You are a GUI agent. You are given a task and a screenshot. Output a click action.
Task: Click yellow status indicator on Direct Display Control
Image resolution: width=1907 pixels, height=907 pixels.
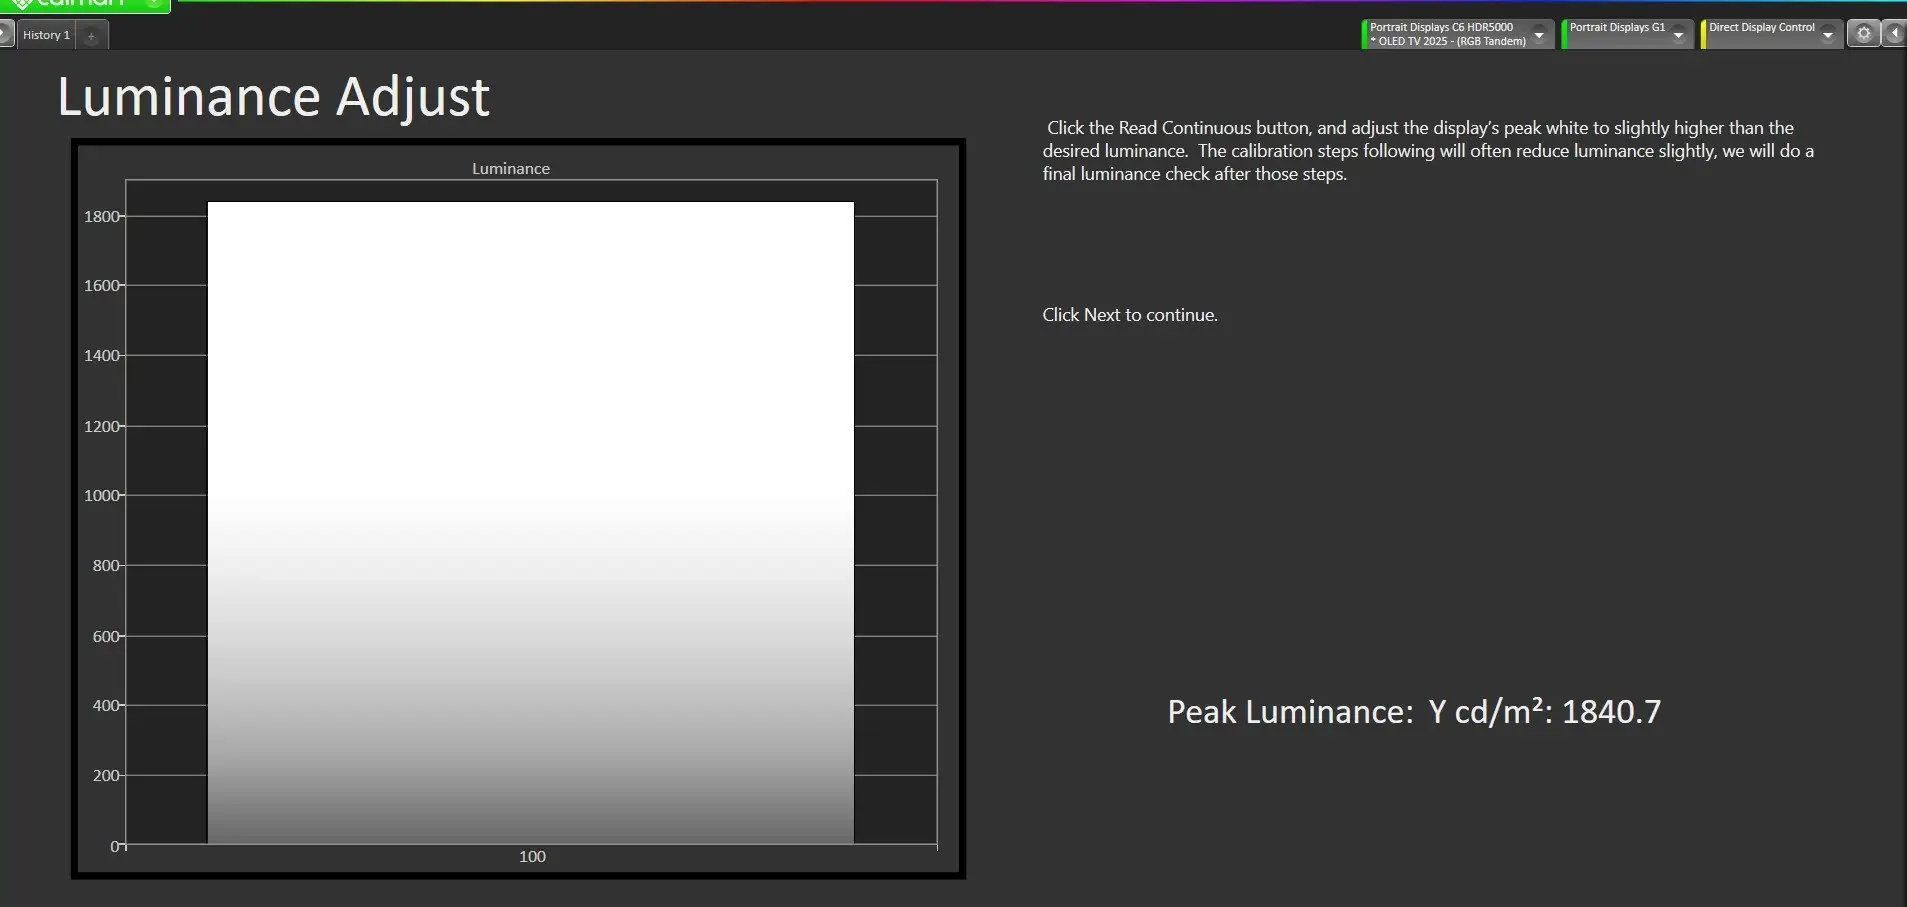pos(1704,35)
